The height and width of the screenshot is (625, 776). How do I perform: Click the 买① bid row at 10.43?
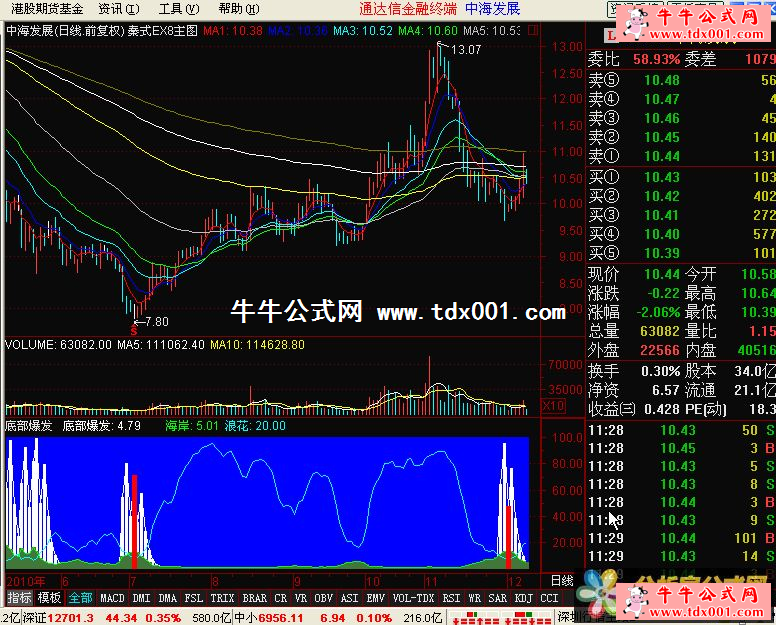681,177
